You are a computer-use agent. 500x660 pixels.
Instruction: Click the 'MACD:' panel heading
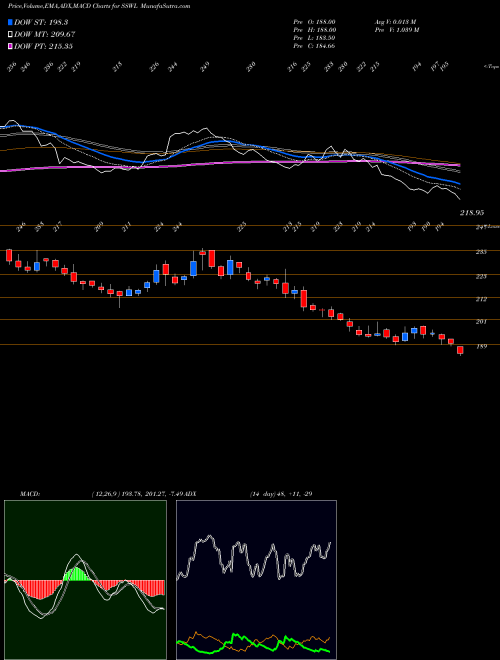coord(30,494)
